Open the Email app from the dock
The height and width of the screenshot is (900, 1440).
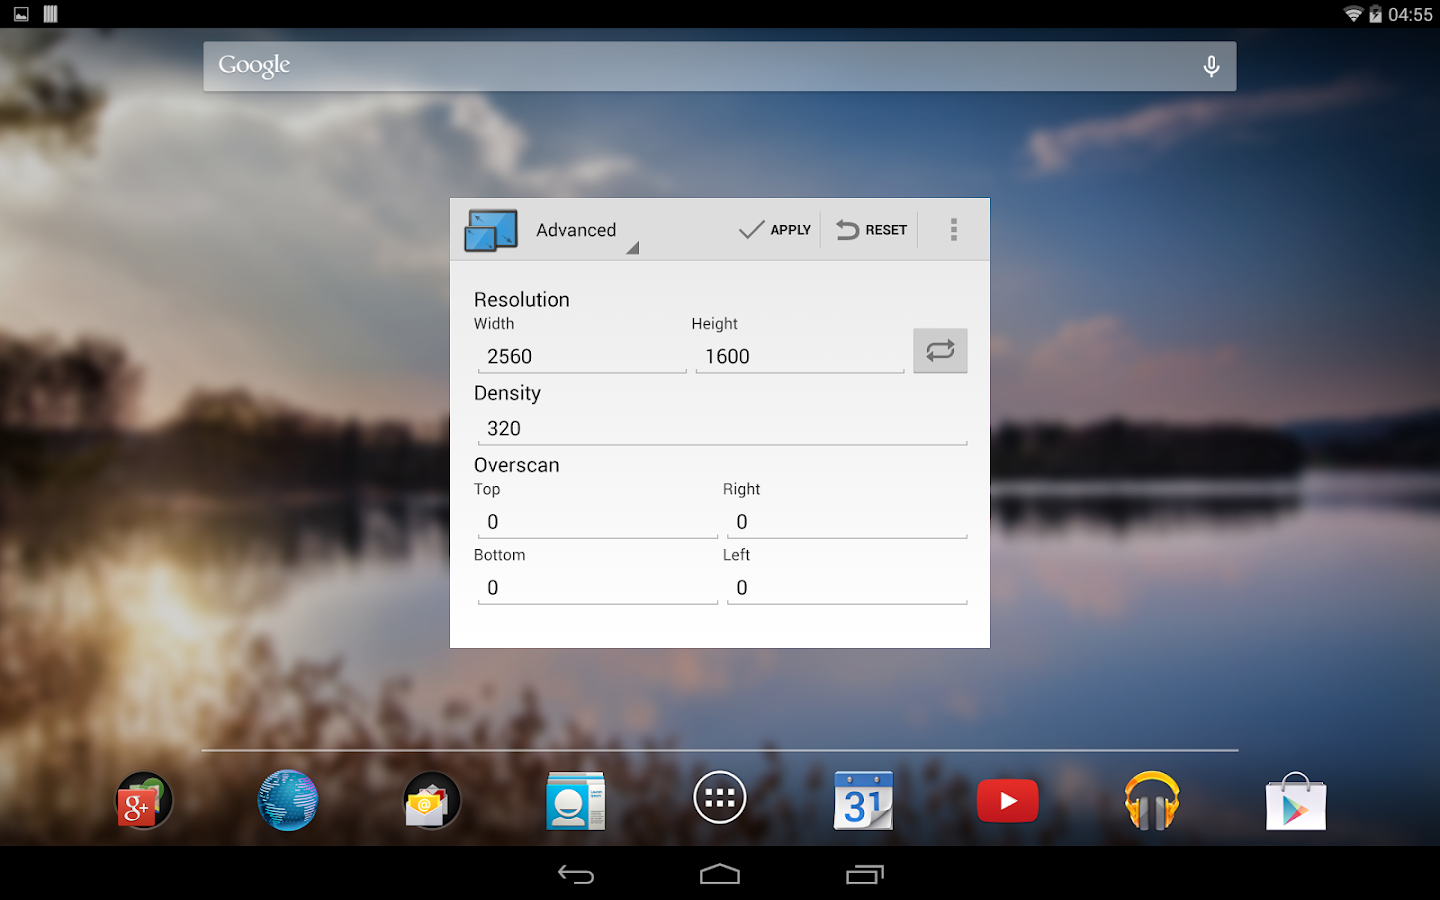tap(431, 800)
